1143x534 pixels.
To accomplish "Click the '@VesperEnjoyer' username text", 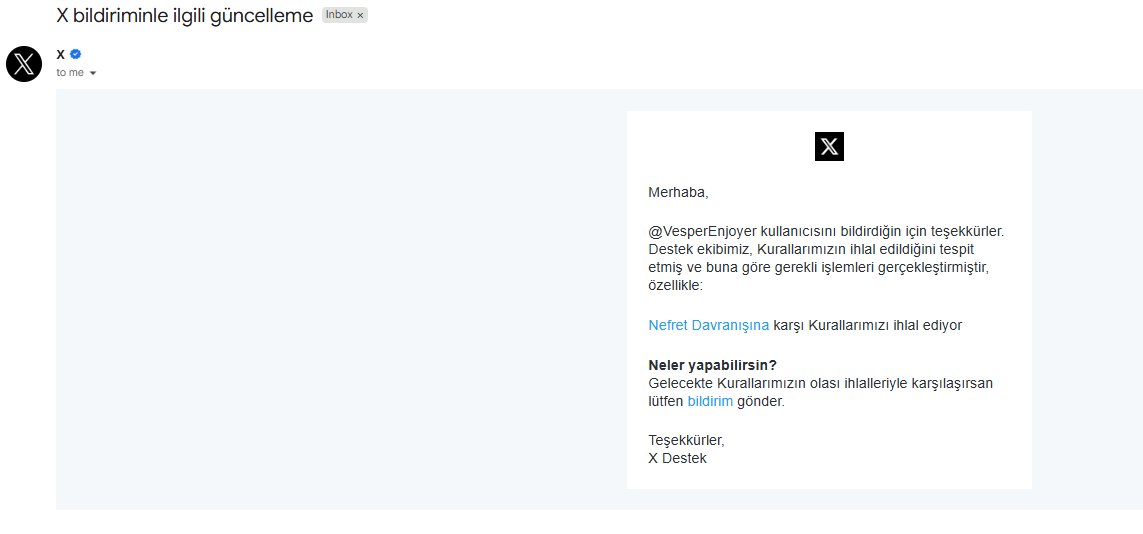I will tap(703, 232).
